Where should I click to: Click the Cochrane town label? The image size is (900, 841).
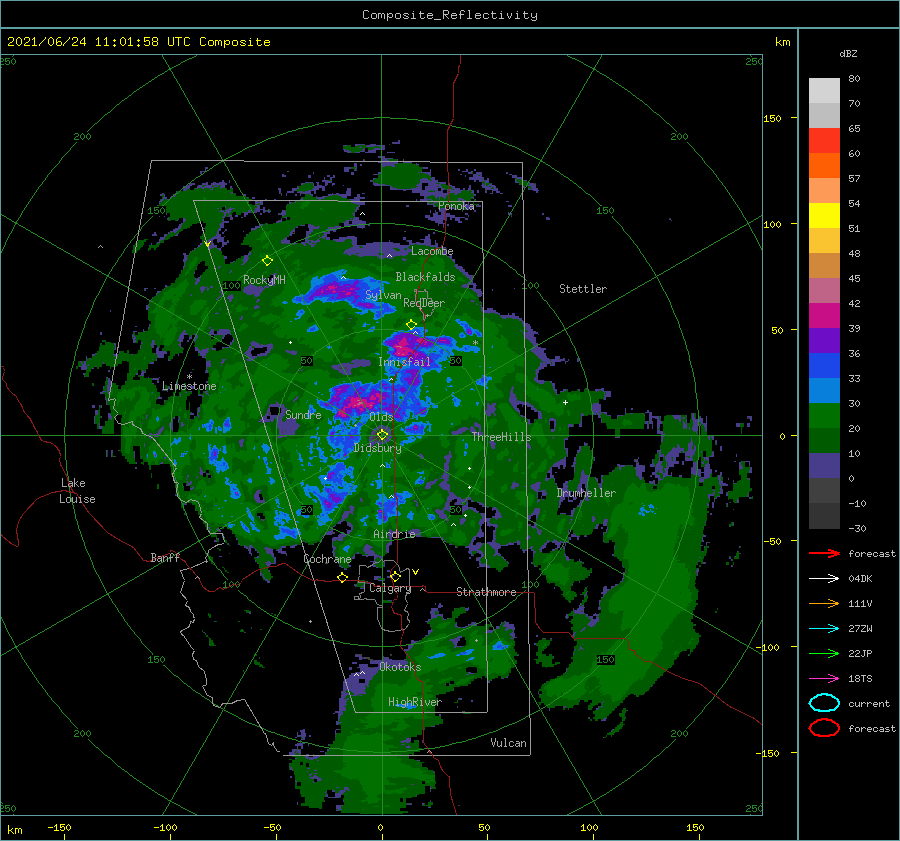click(x=327, y=559)
